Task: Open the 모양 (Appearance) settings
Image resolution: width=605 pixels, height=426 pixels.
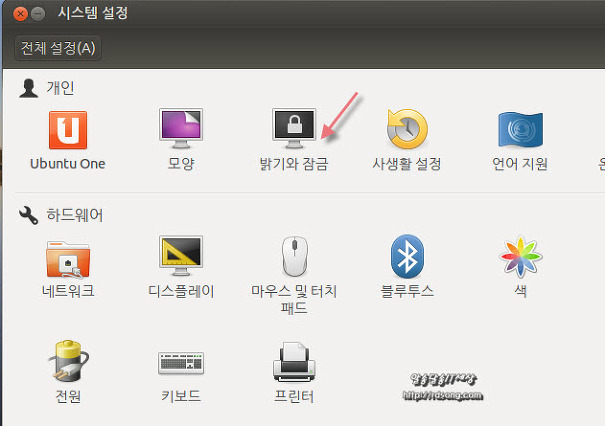Action: tap(181, 131)
